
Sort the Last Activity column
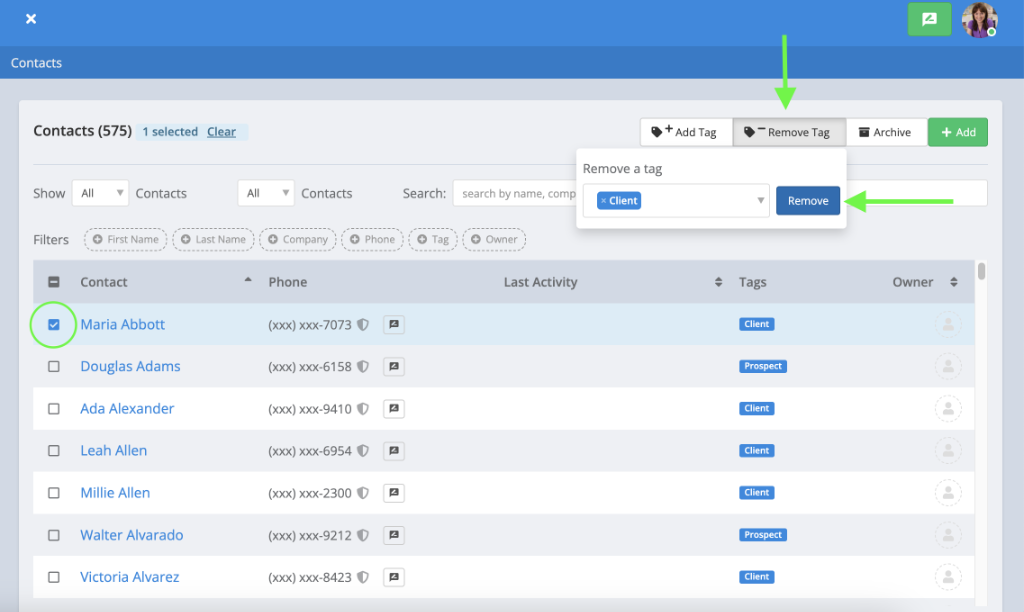coord(718,282)
